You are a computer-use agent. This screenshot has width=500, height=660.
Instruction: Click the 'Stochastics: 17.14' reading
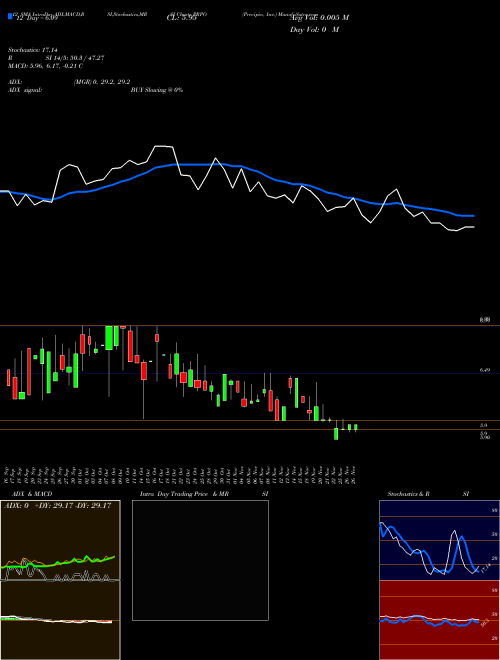point(32,50)
